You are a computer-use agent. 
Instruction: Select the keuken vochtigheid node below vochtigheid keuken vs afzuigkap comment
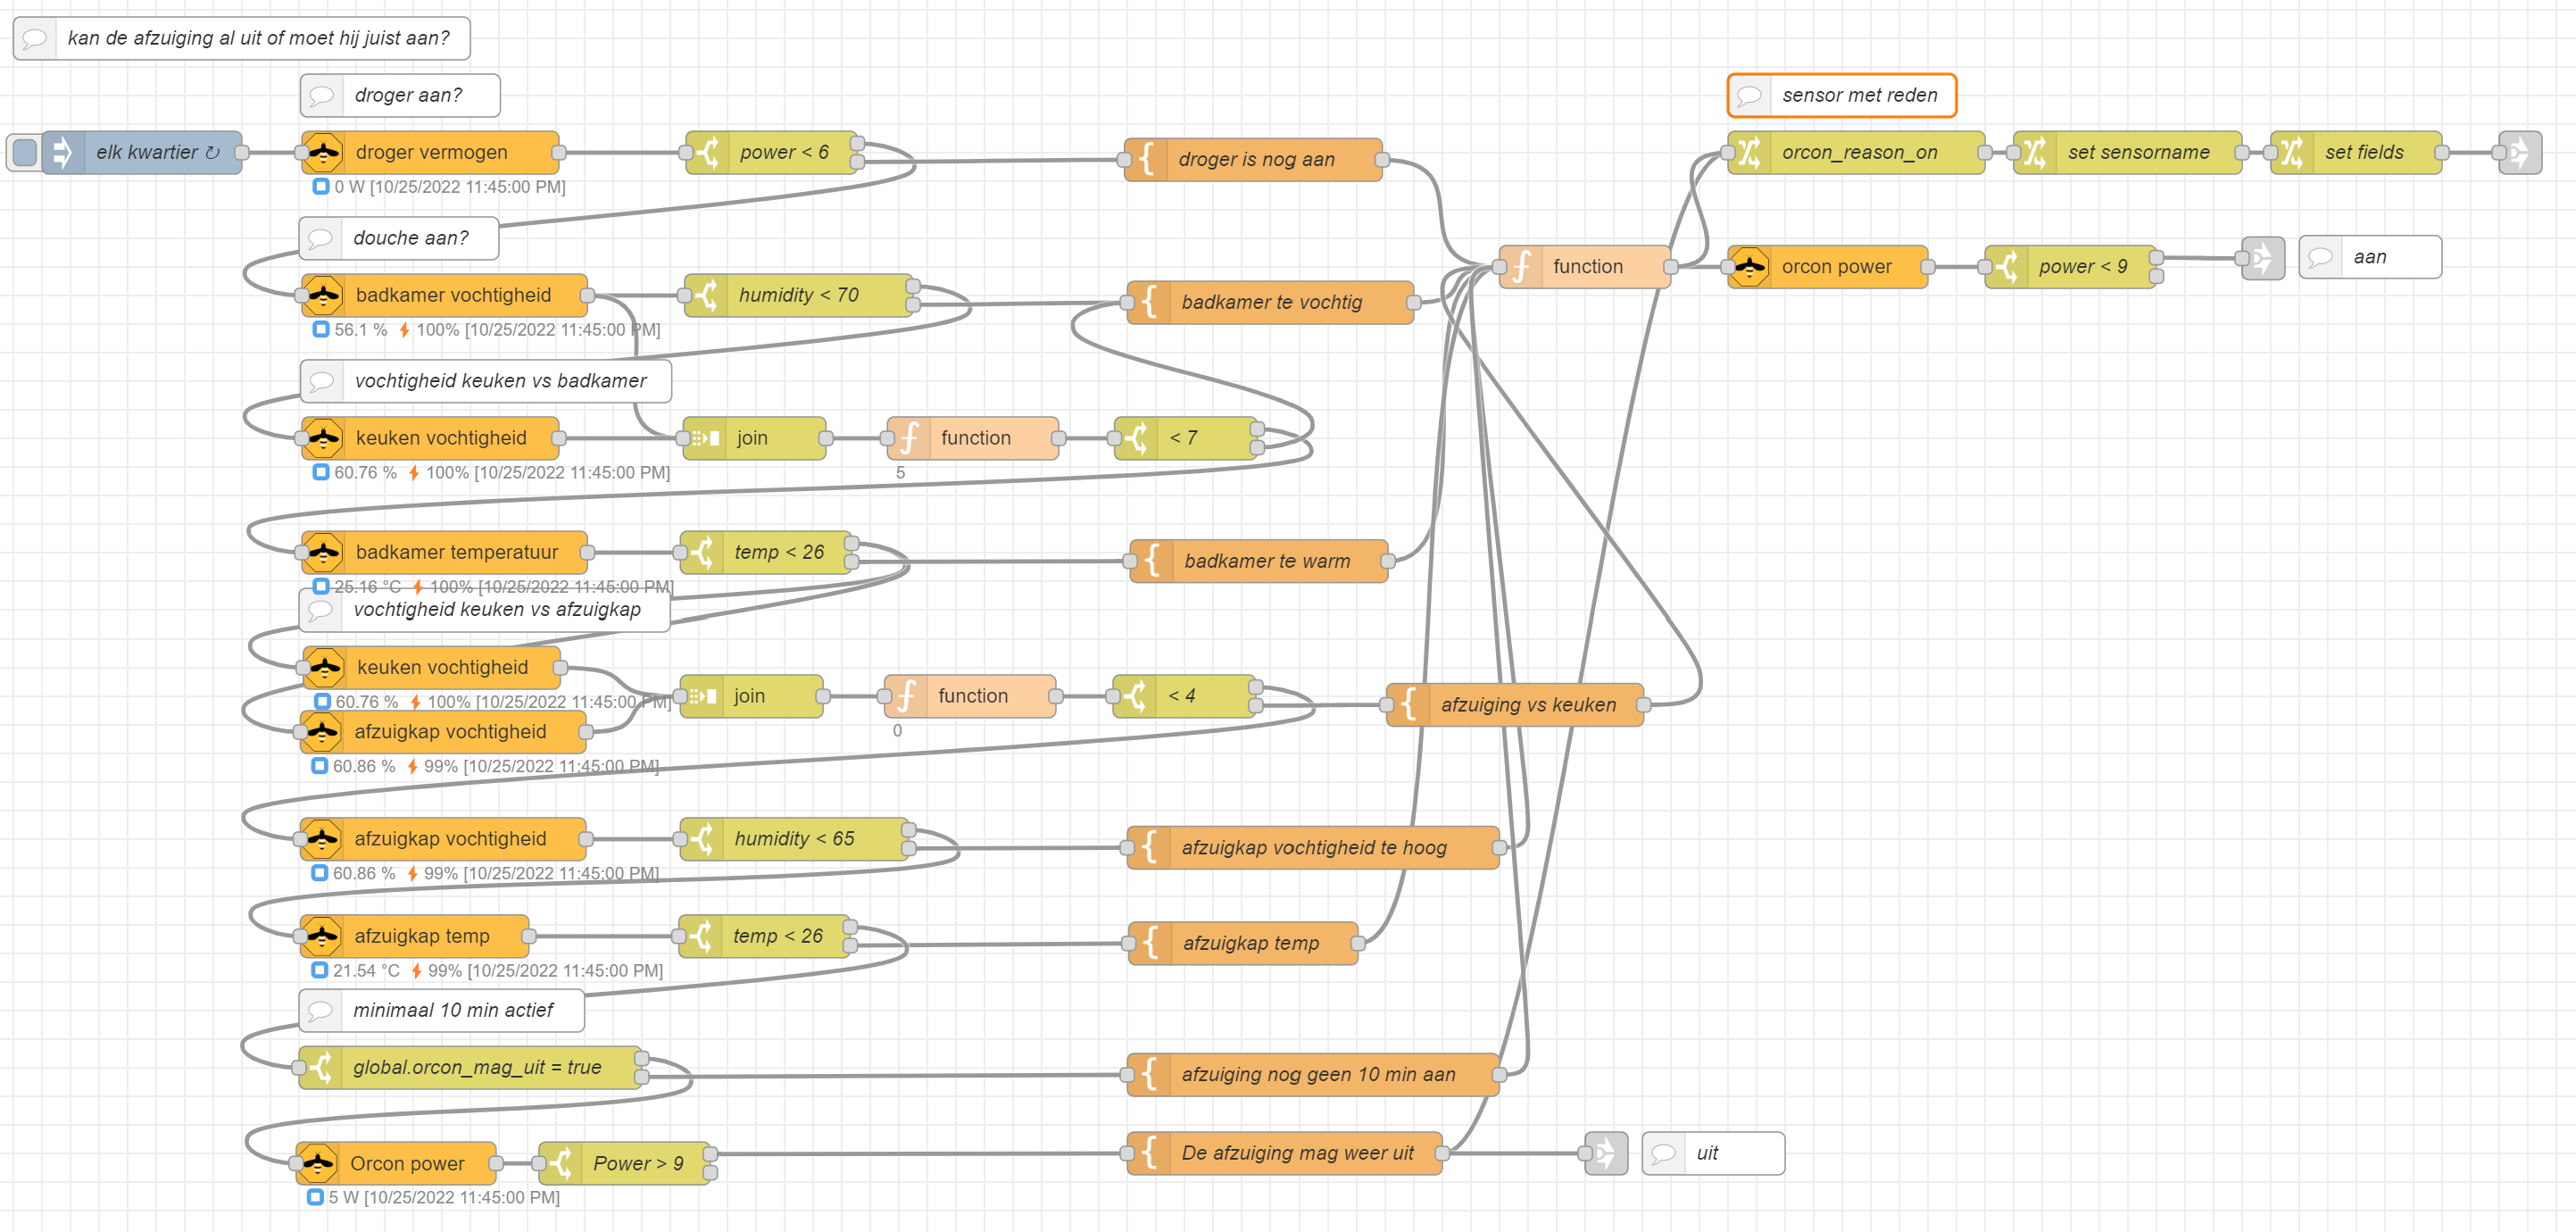[431, 668]
